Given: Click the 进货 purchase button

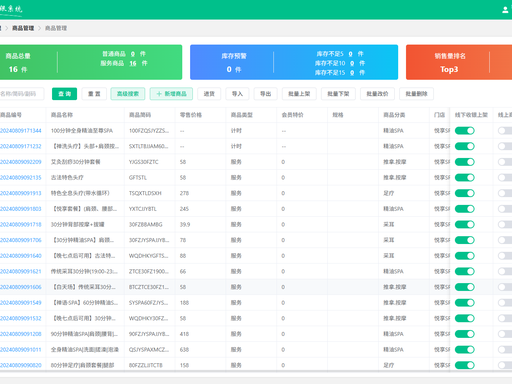Looking at the screenshot, I should point(209,94).
